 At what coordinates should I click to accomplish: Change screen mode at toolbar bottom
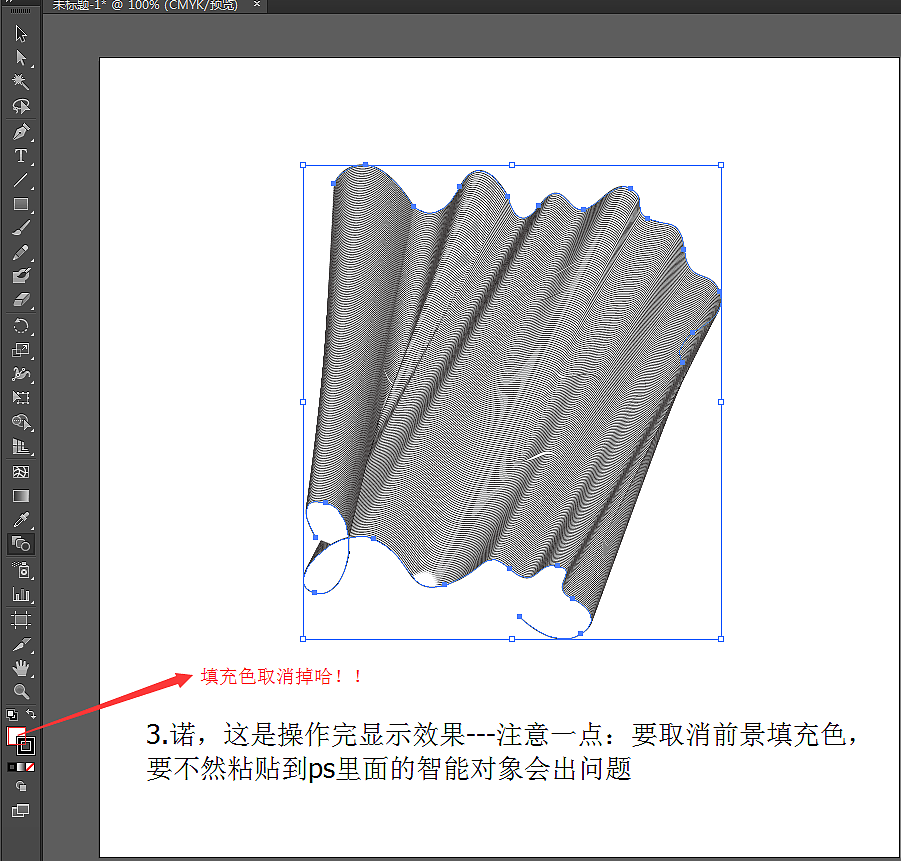coord(21,810)
